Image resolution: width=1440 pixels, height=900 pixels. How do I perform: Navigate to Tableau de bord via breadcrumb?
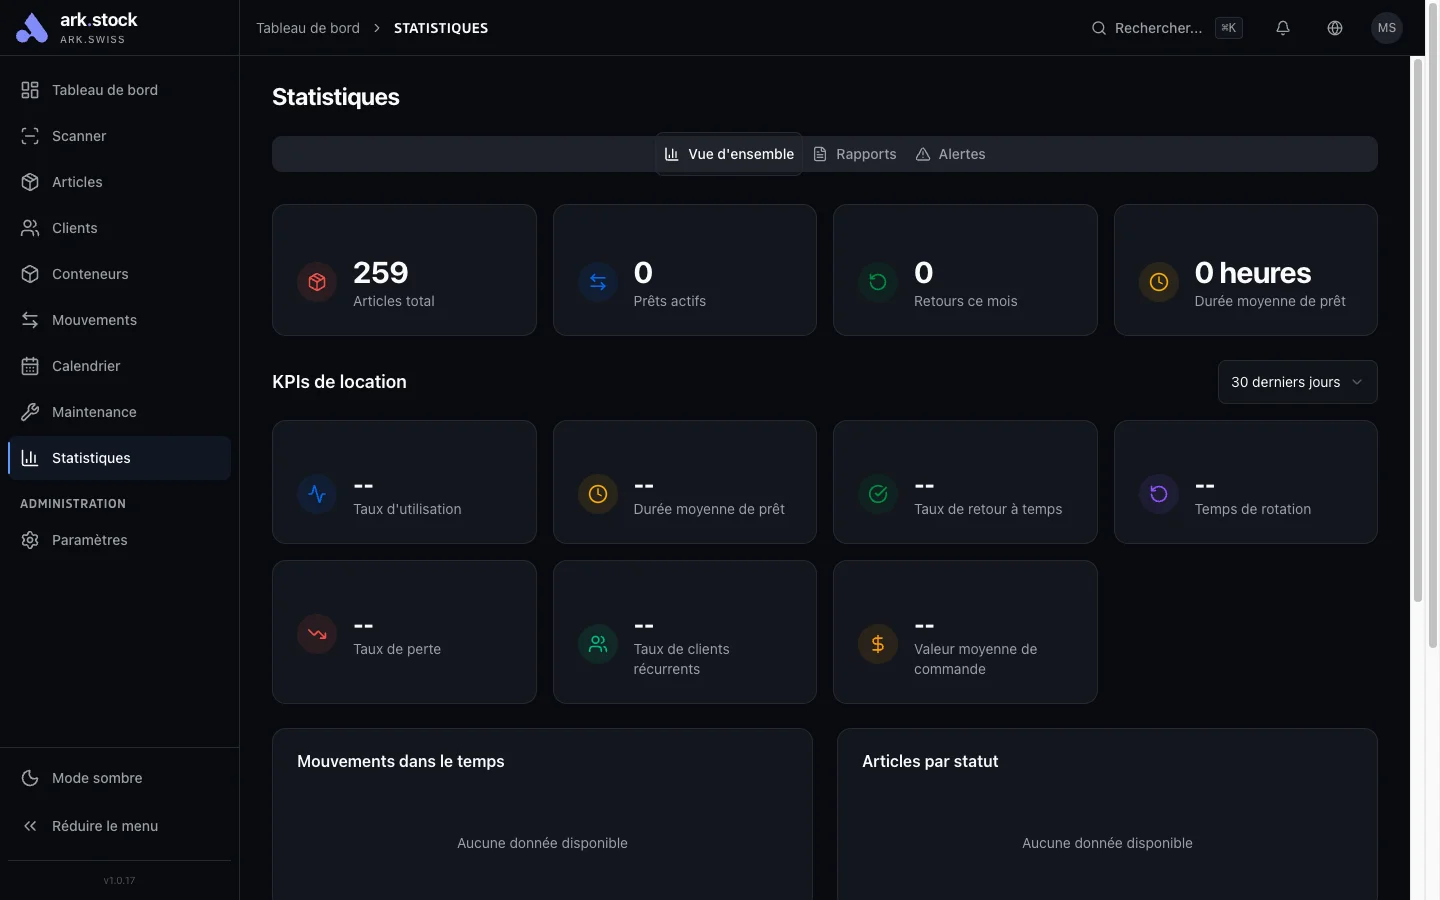tap(307, 28)
